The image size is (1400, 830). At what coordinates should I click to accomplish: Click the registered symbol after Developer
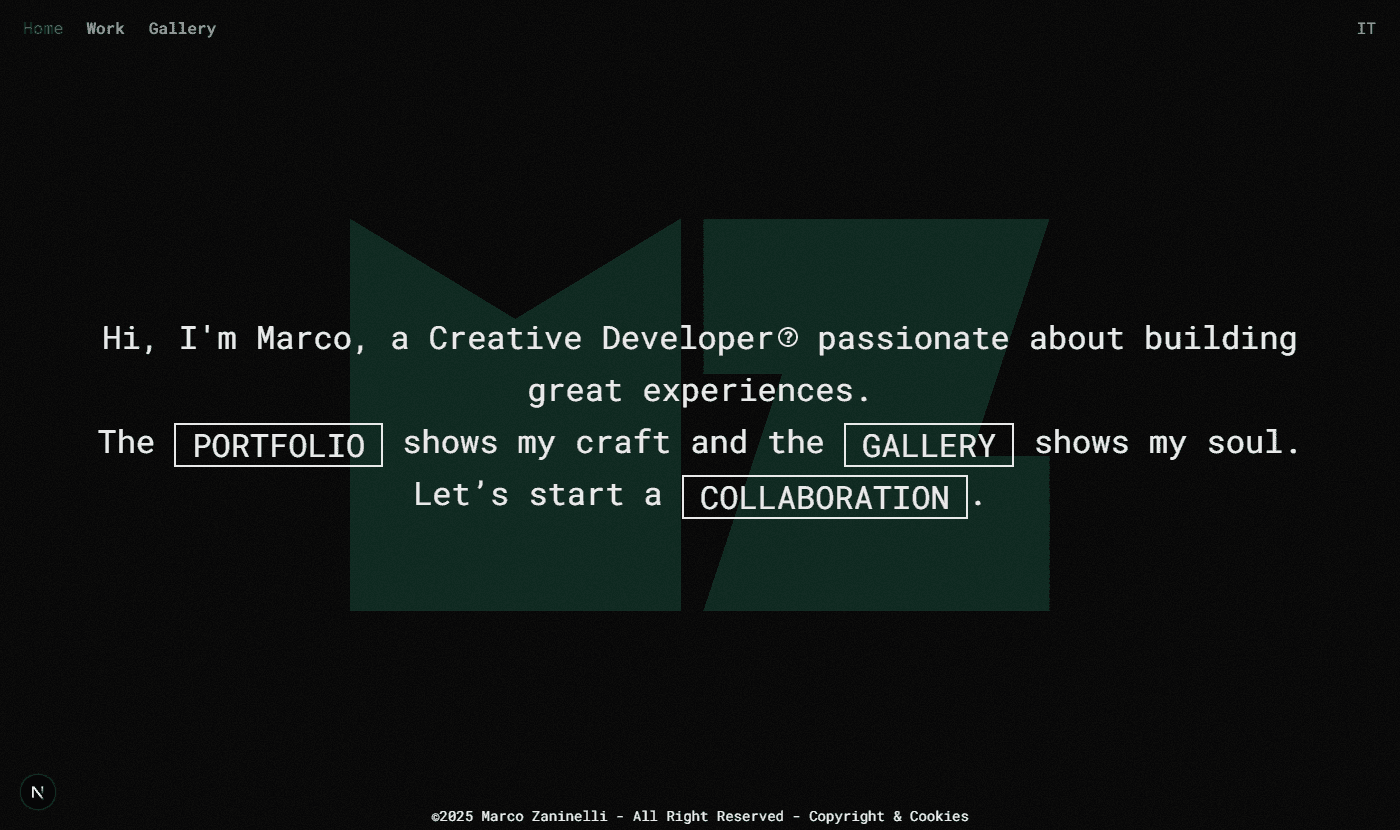[x=788, y=337]
